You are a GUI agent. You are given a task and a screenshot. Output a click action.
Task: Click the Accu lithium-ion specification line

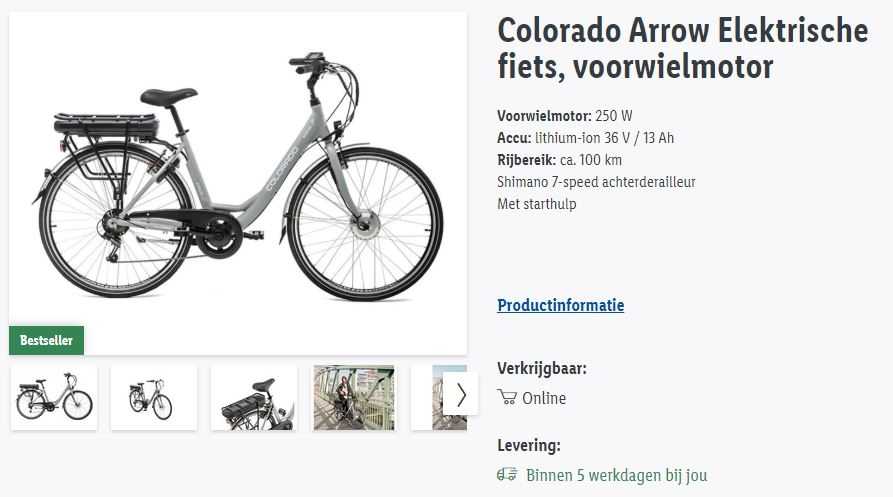pyautogui.click(x=585, y=138)
